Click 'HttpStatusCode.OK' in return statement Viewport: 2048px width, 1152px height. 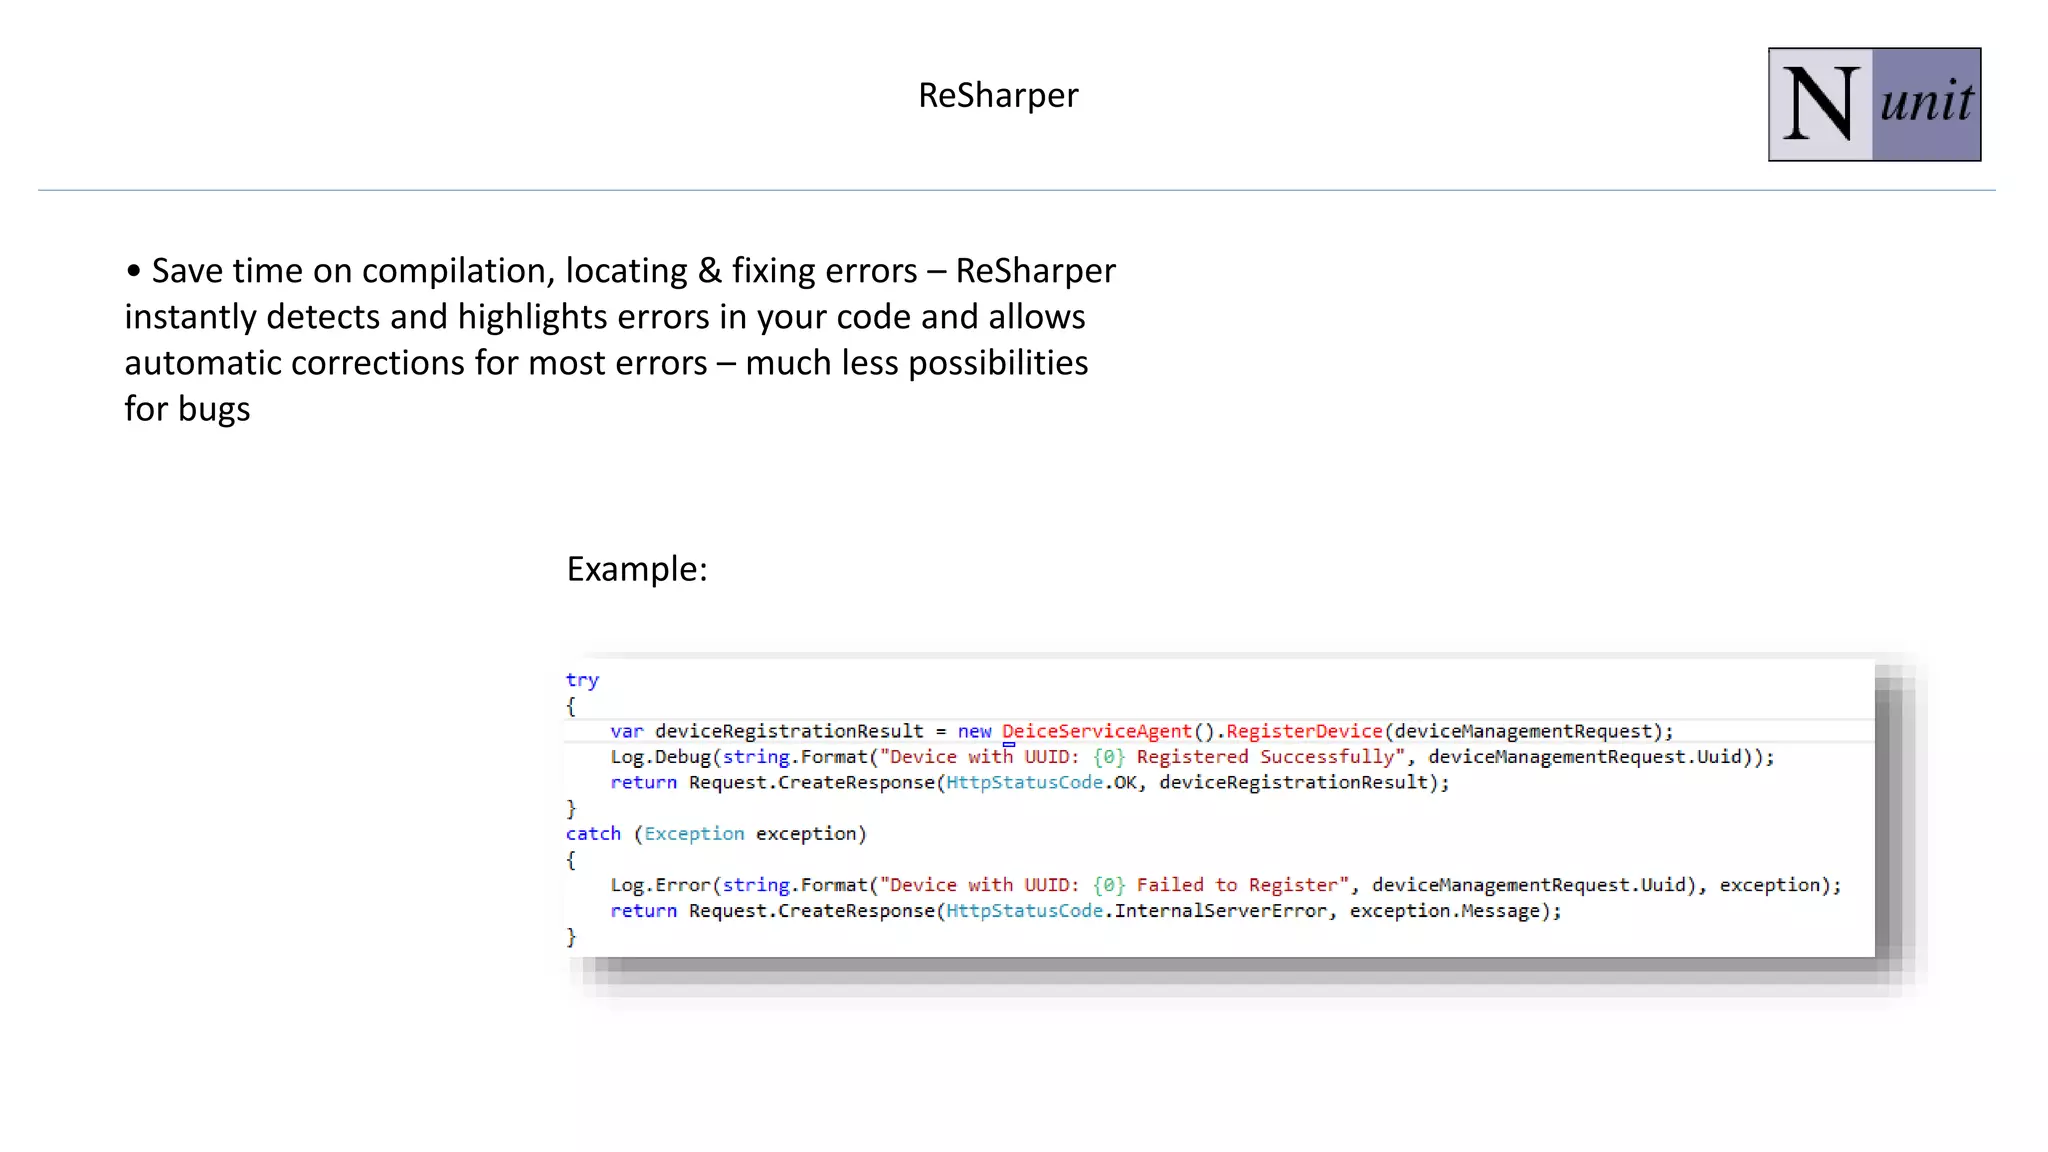(x=1042, y=782)
